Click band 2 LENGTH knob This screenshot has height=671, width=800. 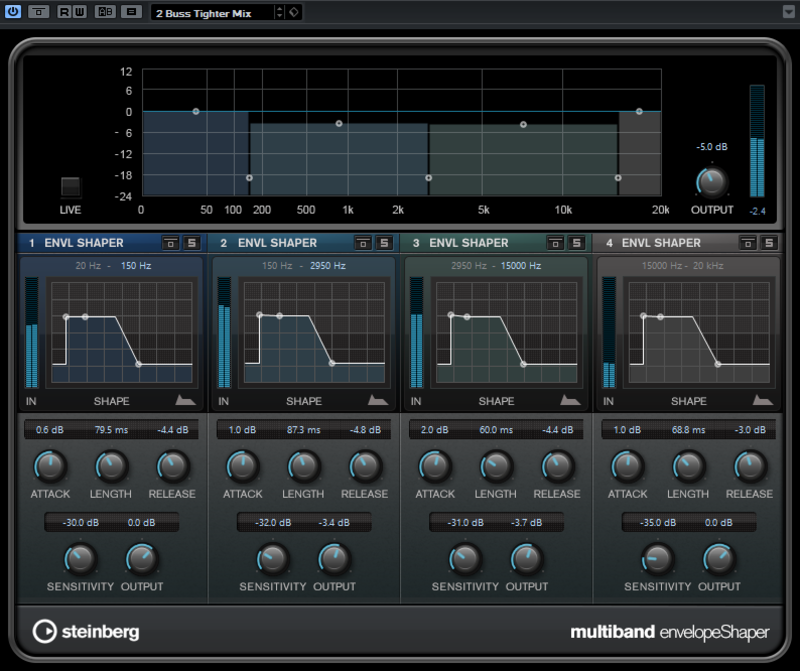click(303, 466)
